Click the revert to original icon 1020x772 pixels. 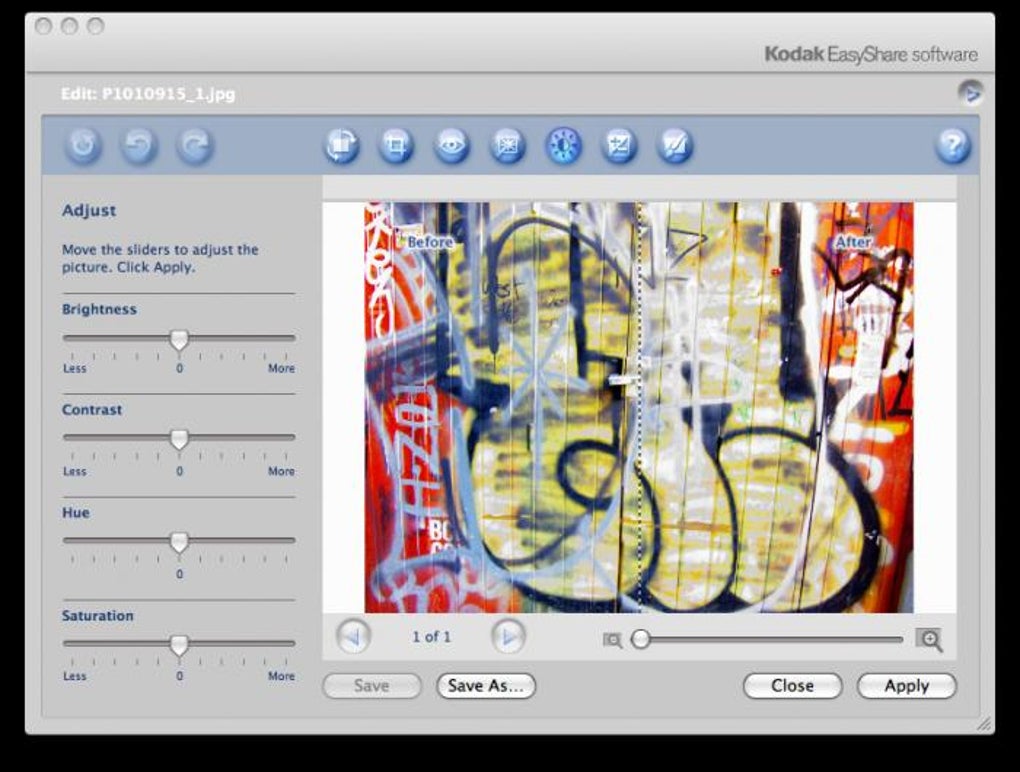pos(83,144)
